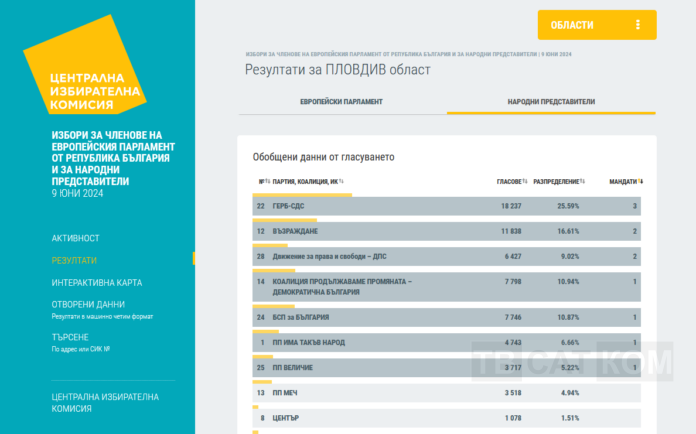Image resolution: width=696 pixels, height=434 pixels.
Task: Open the three-dot menu on ОБЛАСТИ button
Action: coord(638,25)
